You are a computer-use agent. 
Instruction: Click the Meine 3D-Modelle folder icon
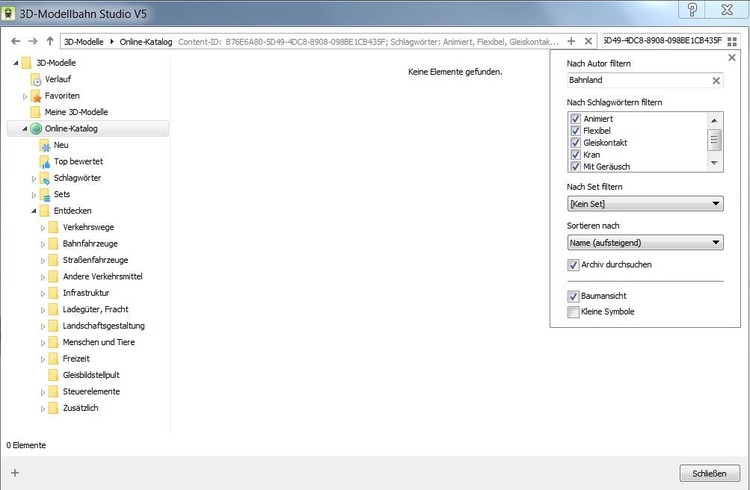[35, 112]
